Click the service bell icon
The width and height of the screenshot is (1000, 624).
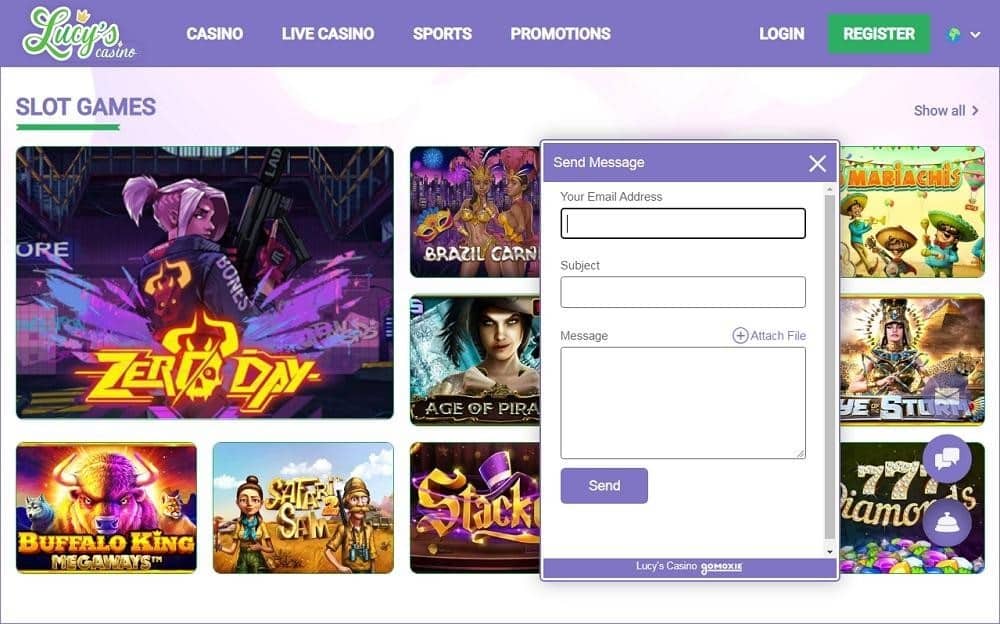[x=946, y=523]
